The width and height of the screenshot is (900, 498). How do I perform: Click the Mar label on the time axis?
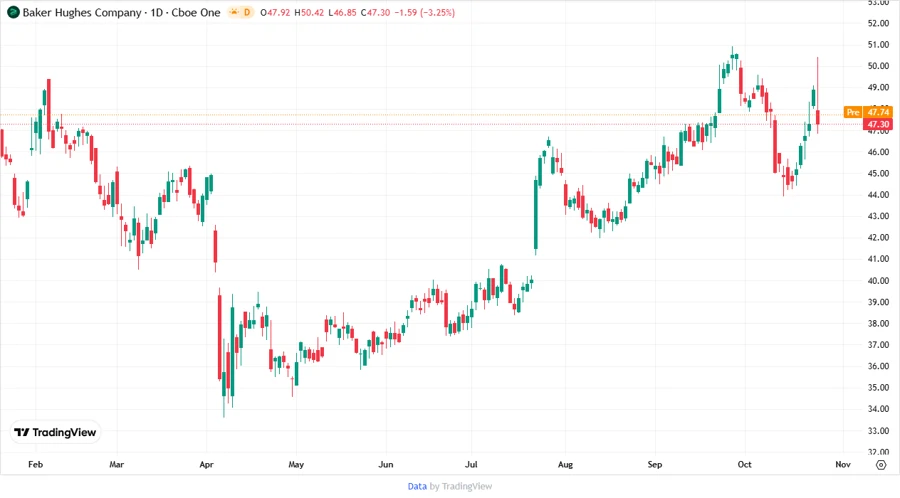click(x=117, y=464)
